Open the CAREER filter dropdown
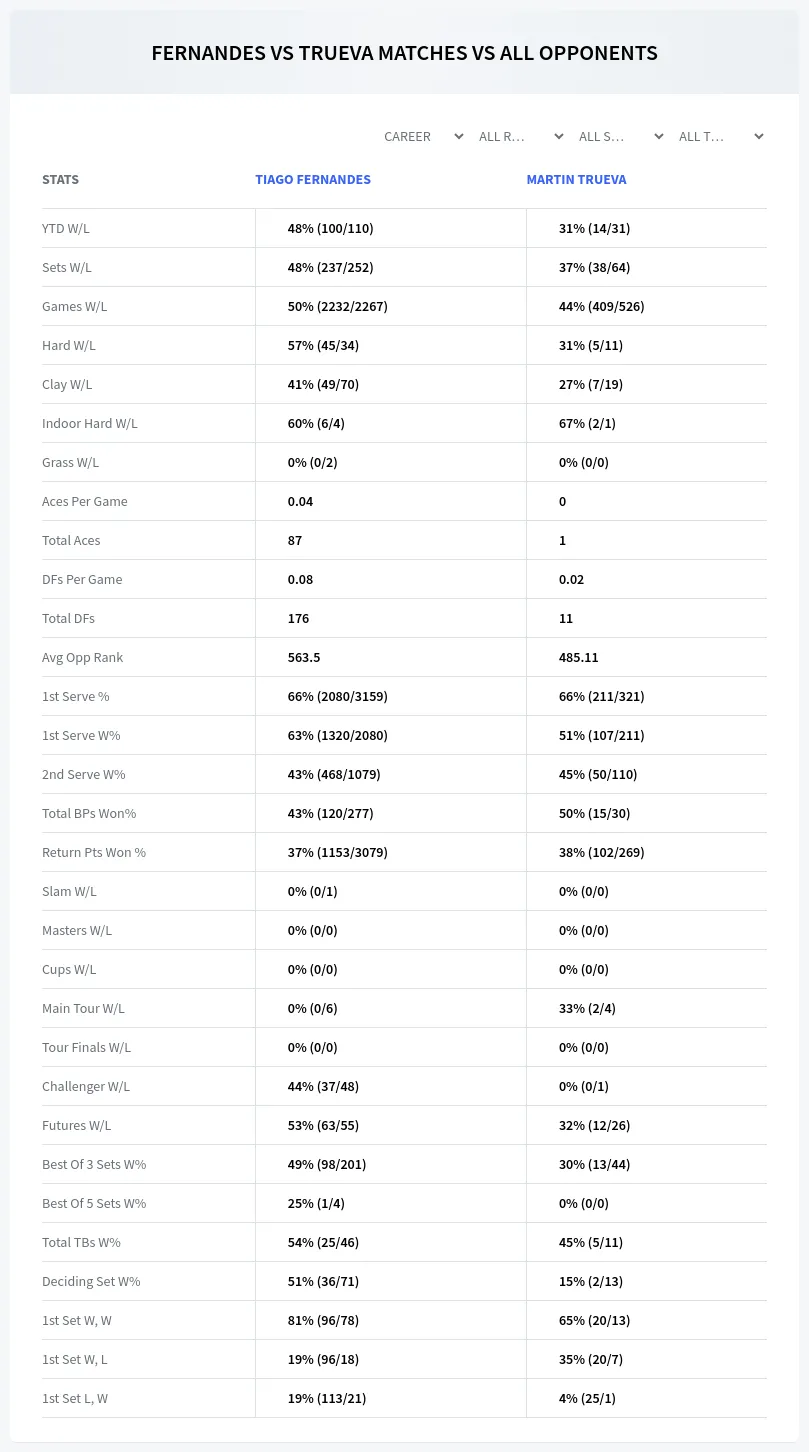Viewport: 809px width, 1452px height. click(x=424, y=136)
